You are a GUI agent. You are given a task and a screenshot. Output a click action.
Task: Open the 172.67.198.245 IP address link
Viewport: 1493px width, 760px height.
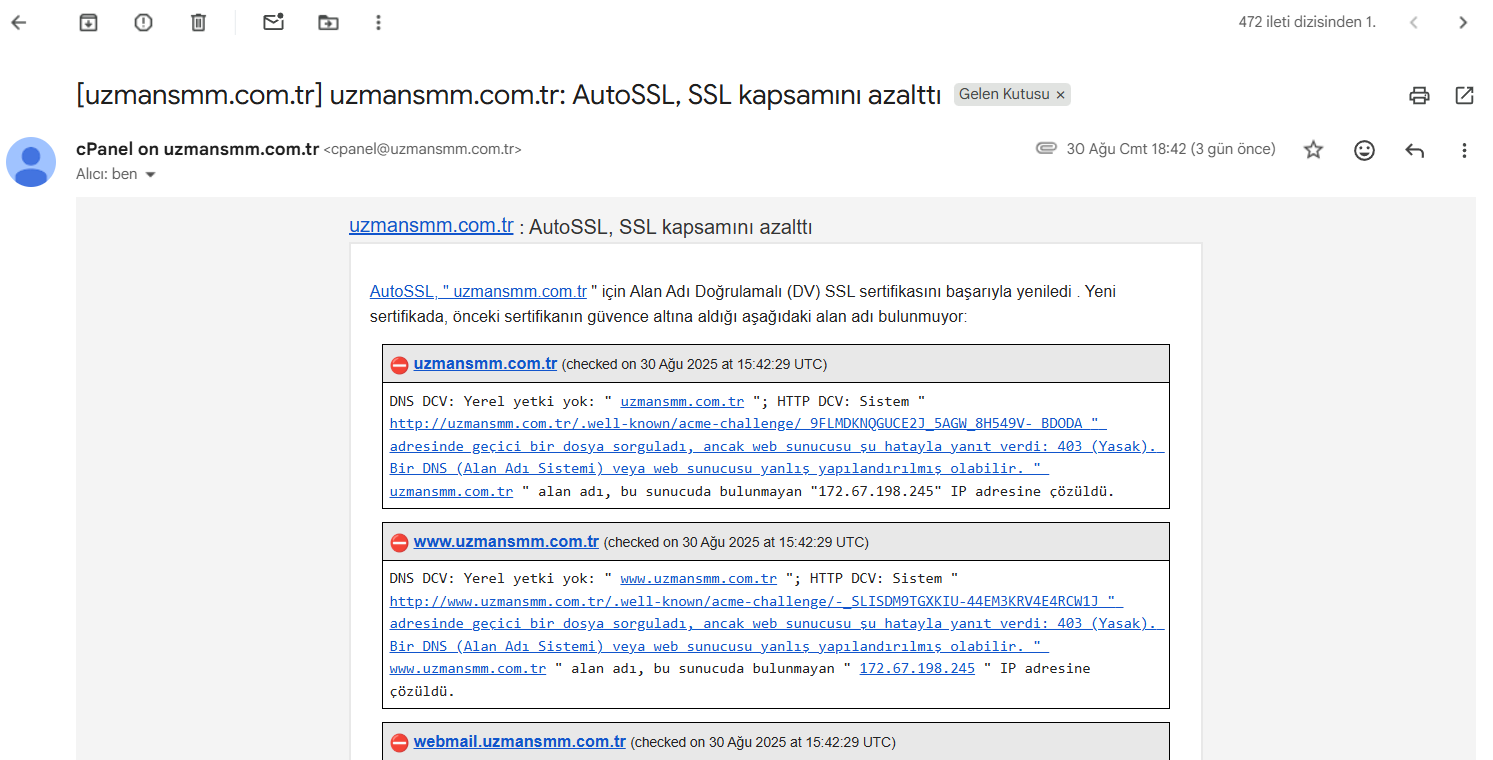click(x=917, y=668)
